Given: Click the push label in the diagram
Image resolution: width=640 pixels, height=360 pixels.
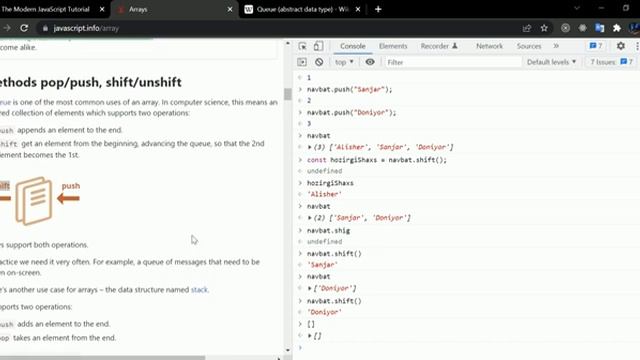Looking at the screenshot, I should click(71, 186).
